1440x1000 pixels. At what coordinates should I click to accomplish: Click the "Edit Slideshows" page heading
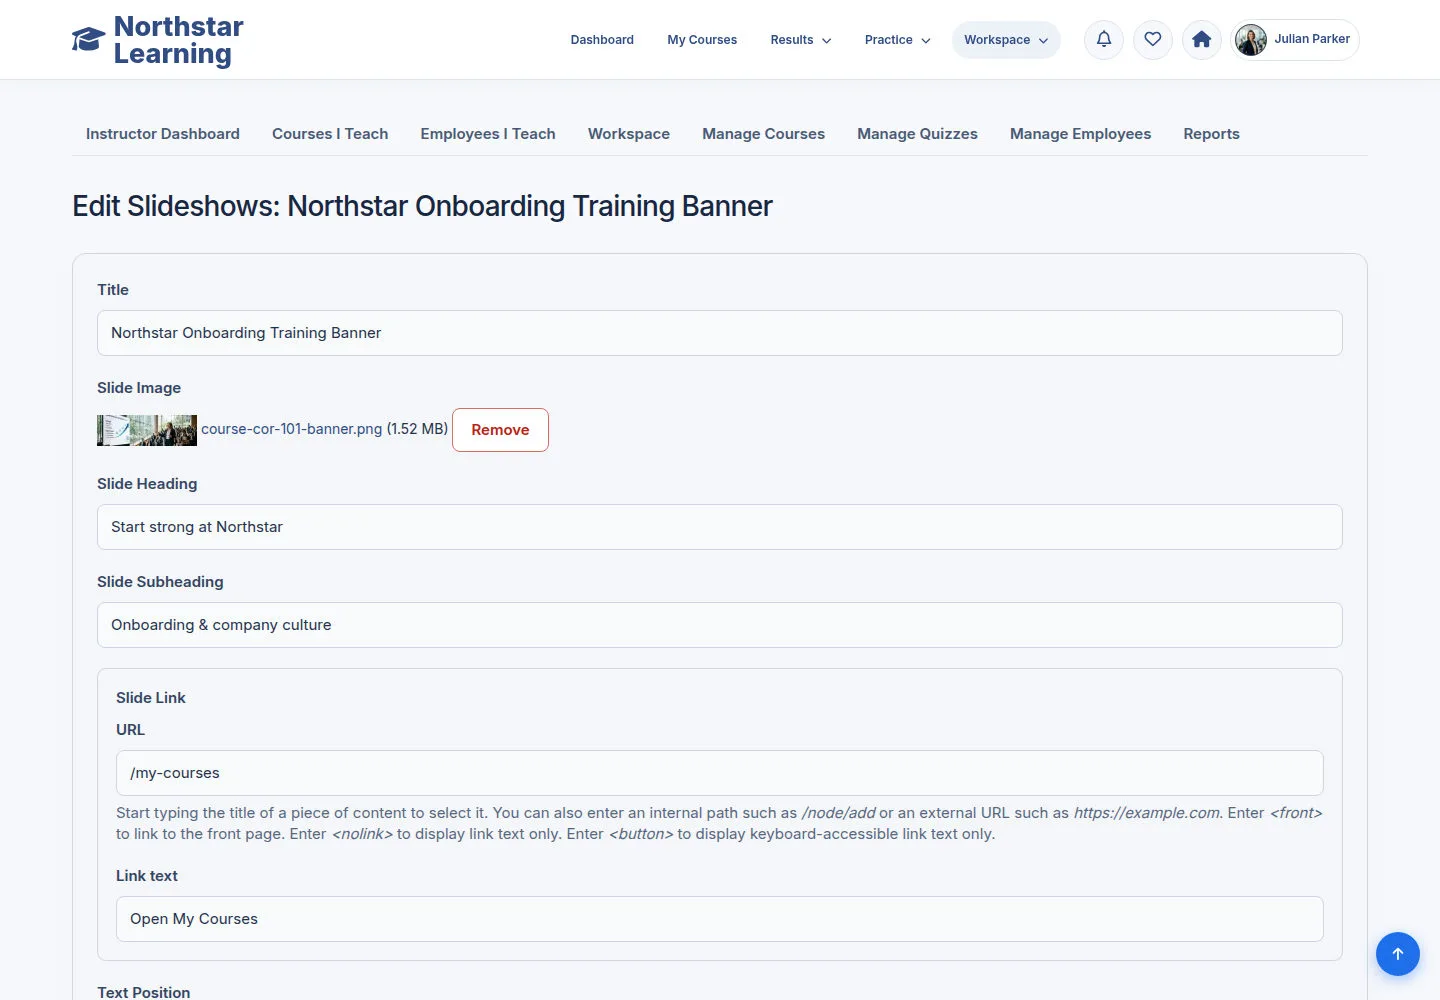coord(422,206)
